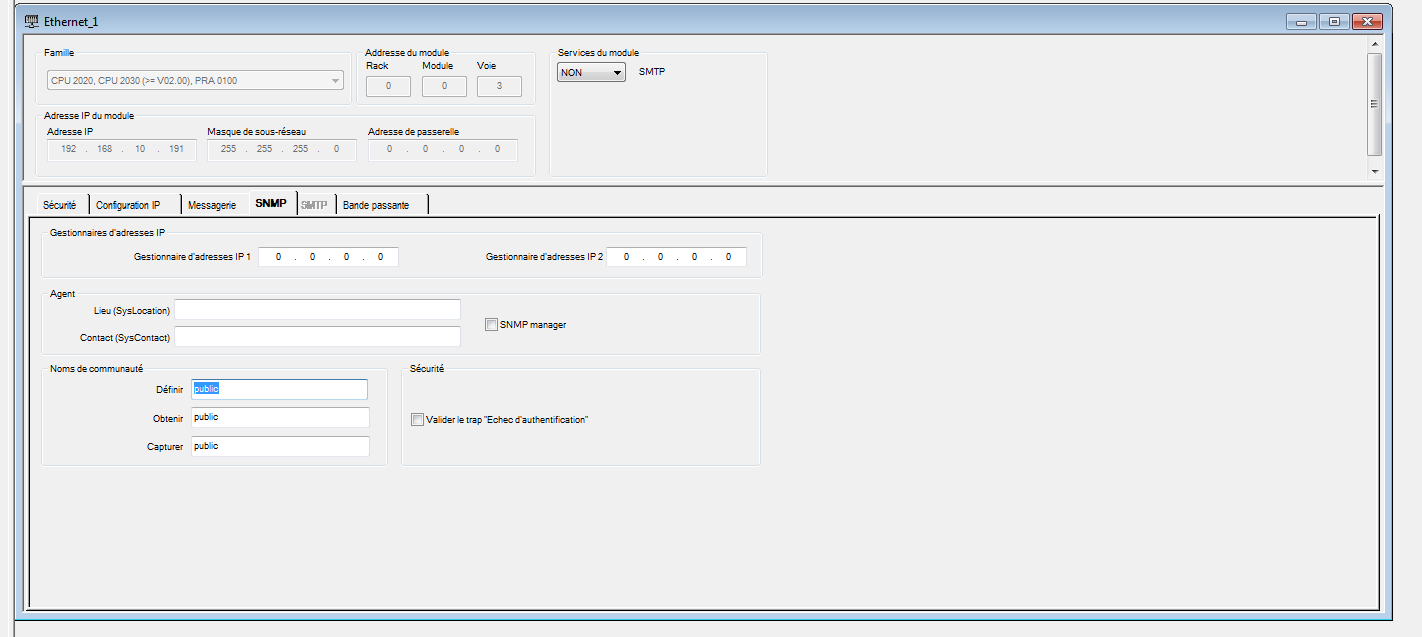Check Valider le trap Echec d'authentification
The width and height of the screenshot is (1422, 637).
417,420
